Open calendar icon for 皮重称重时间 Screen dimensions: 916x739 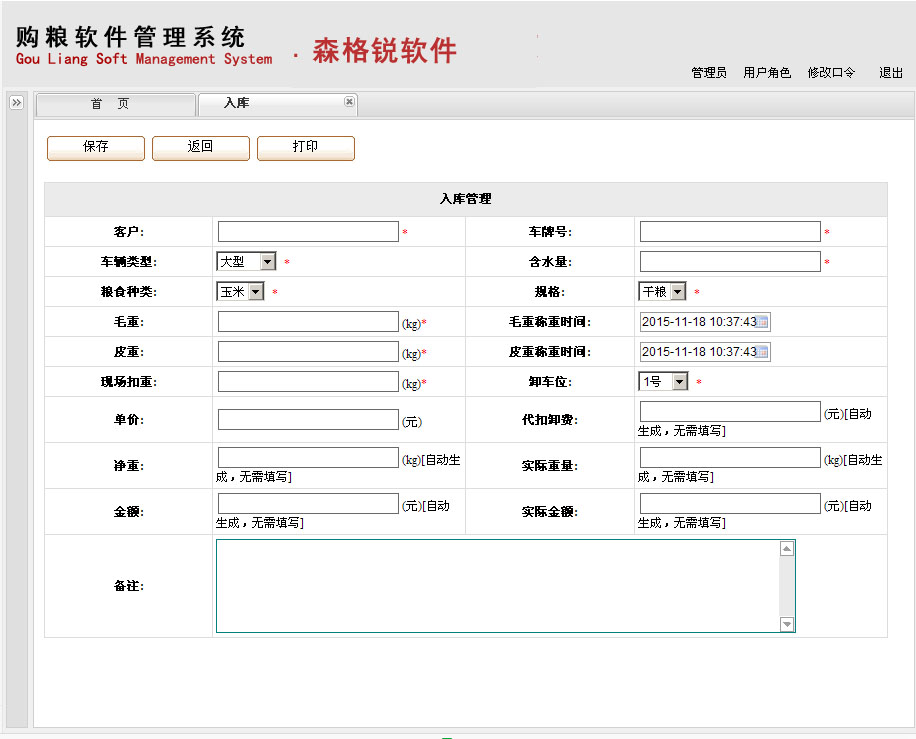pos(763,352)
